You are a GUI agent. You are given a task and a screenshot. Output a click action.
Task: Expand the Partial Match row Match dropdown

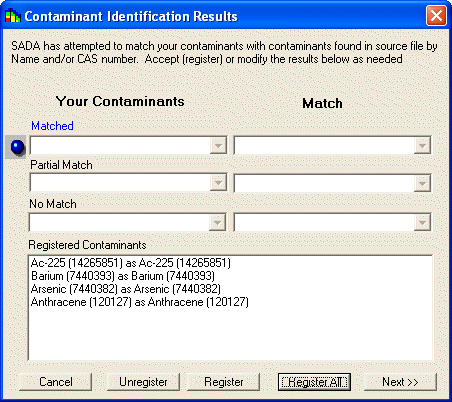click(x=422, y=183)
